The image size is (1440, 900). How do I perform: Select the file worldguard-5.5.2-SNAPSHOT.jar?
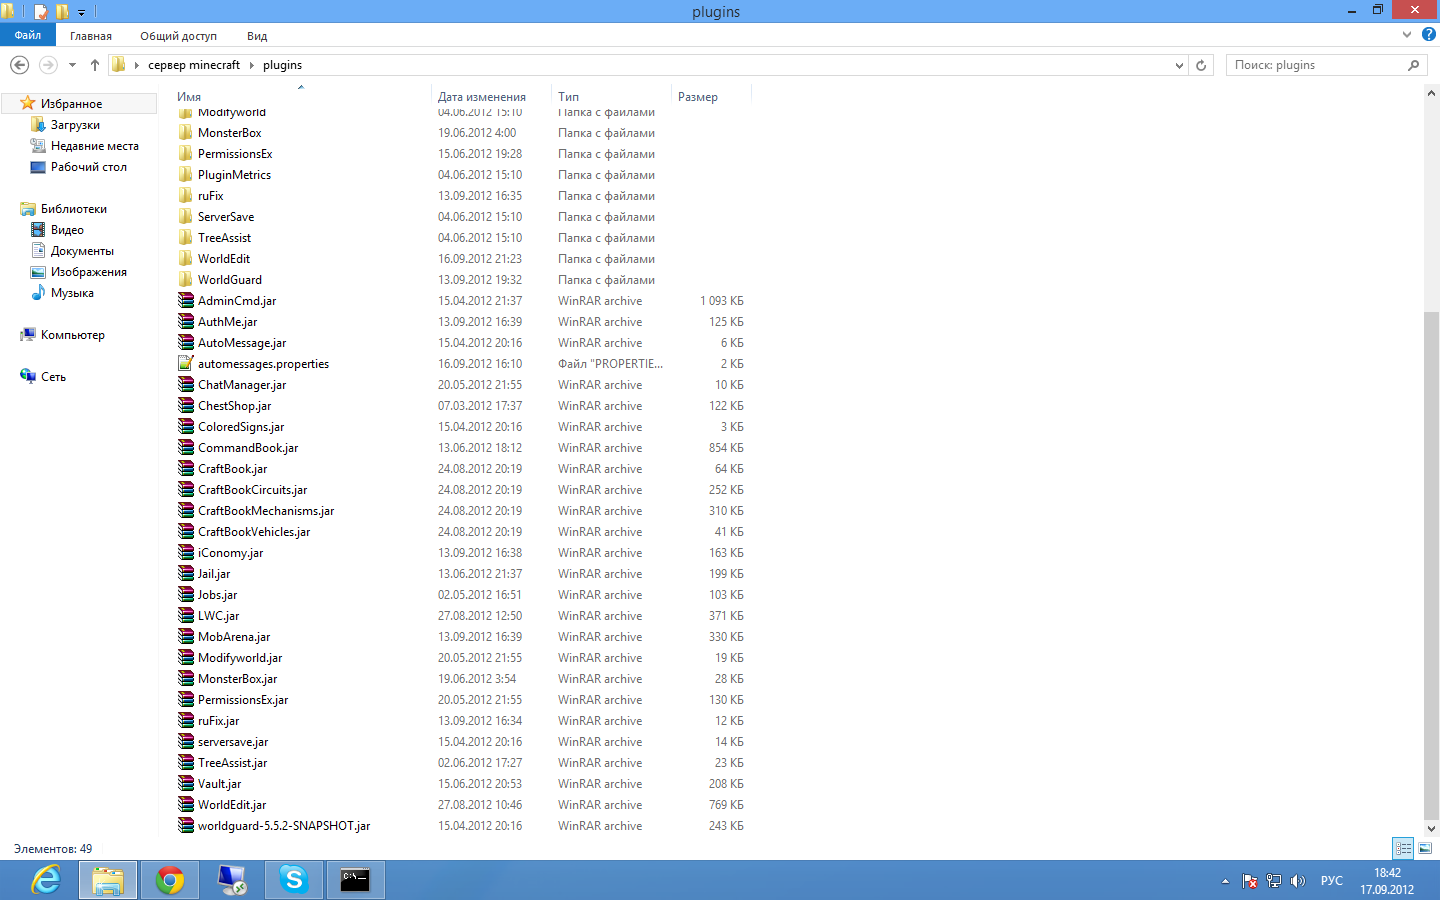(284, 826)
